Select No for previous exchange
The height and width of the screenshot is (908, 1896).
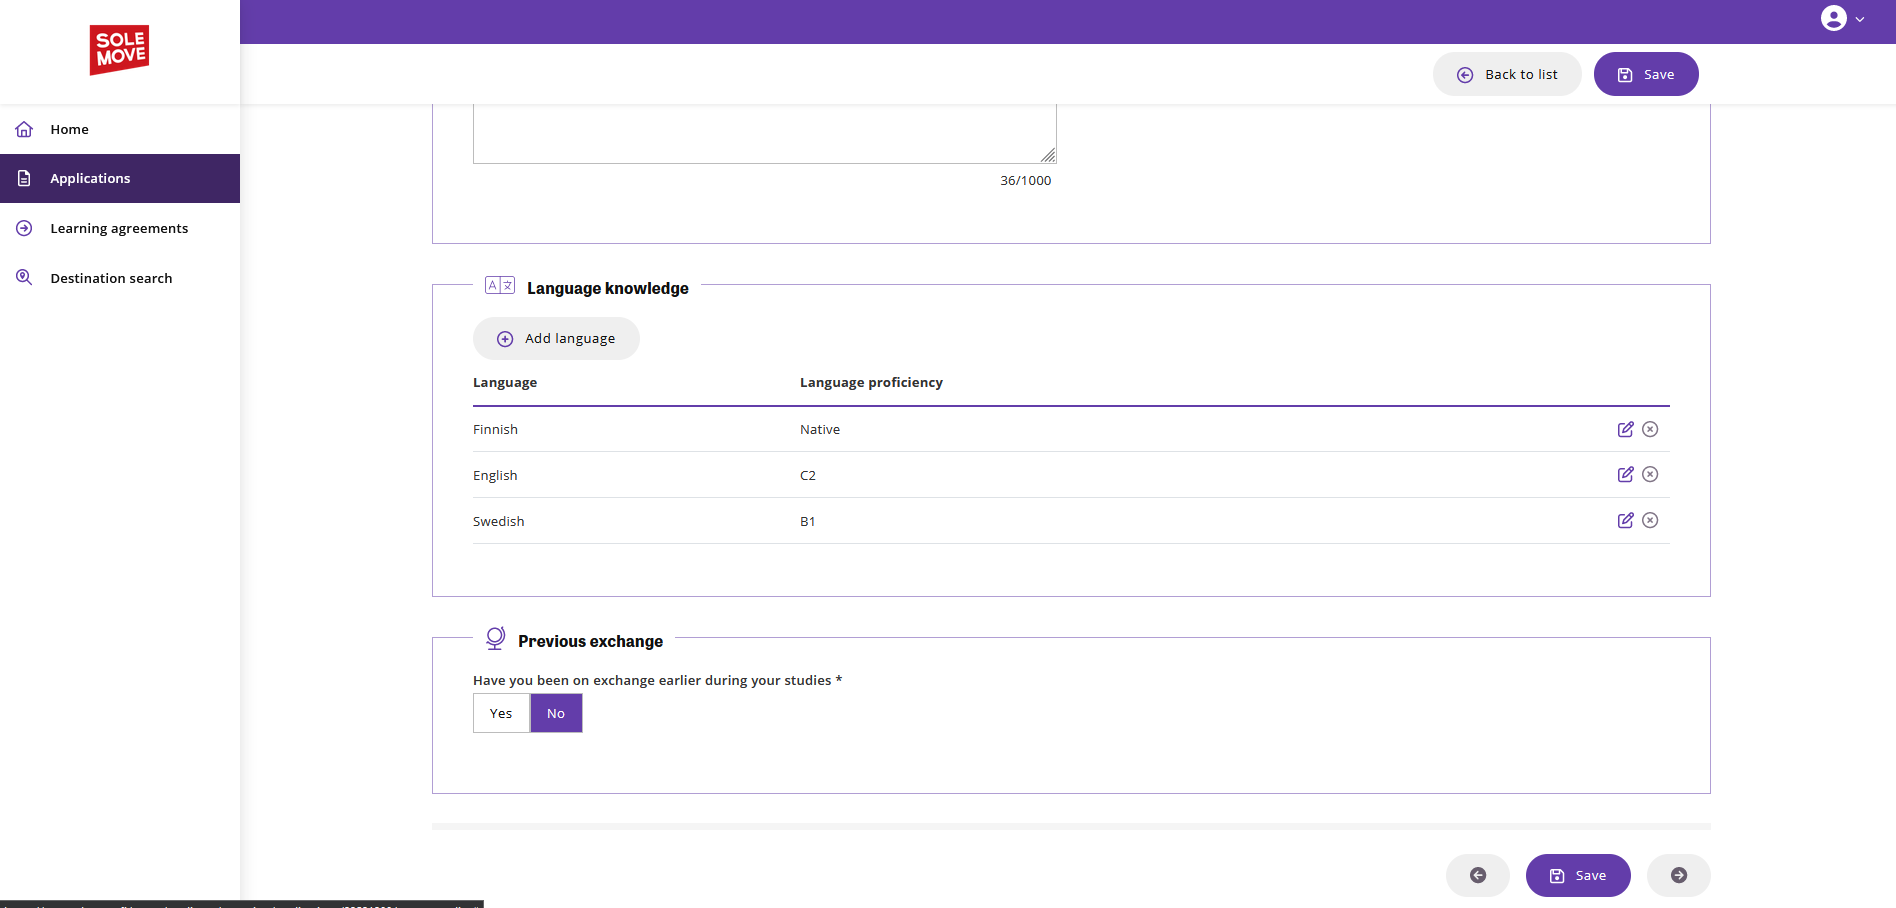[x=556, y=713]
